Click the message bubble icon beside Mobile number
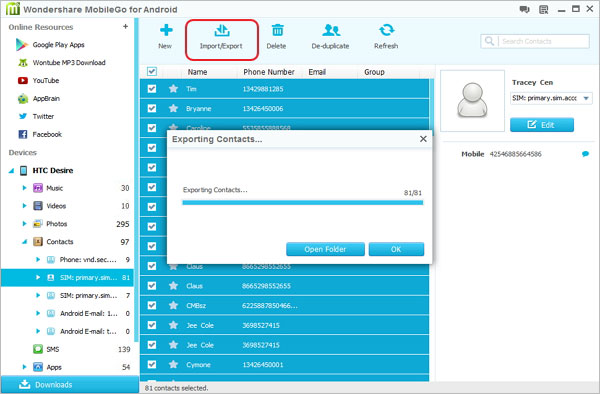The image size is (600, 394). point(585,154)
